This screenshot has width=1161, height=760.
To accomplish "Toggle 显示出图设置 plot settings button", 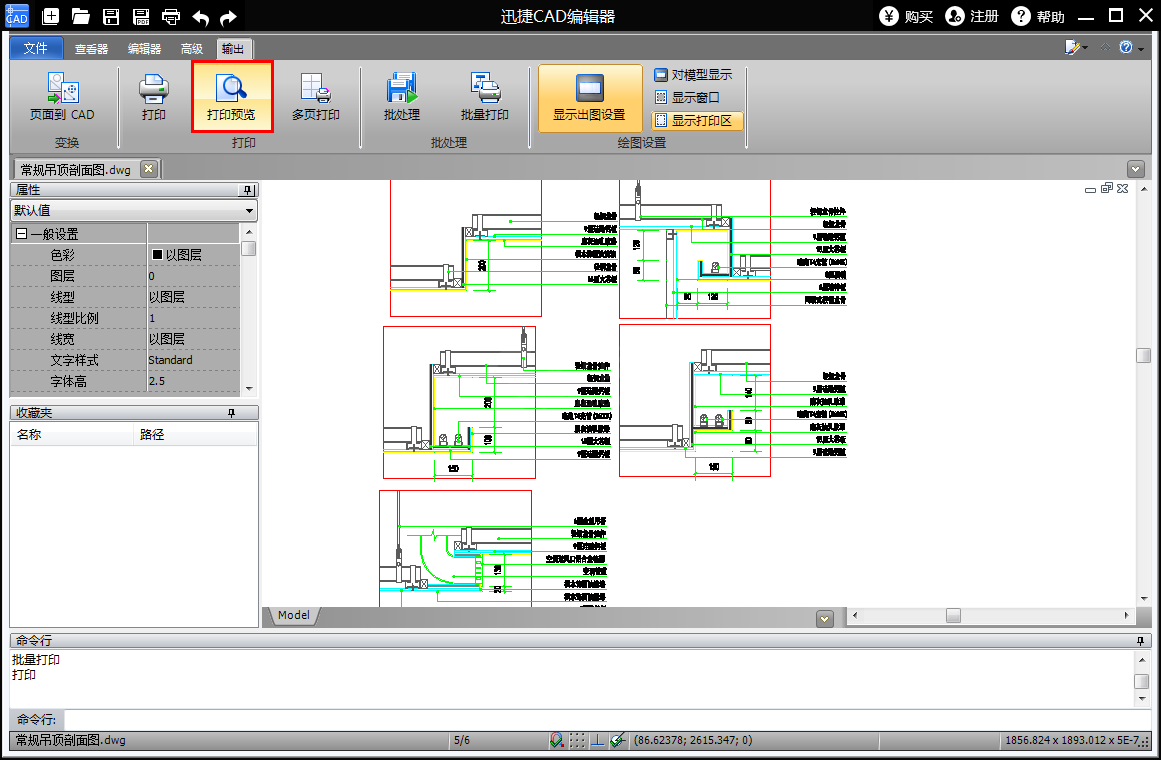I will 590,98.
